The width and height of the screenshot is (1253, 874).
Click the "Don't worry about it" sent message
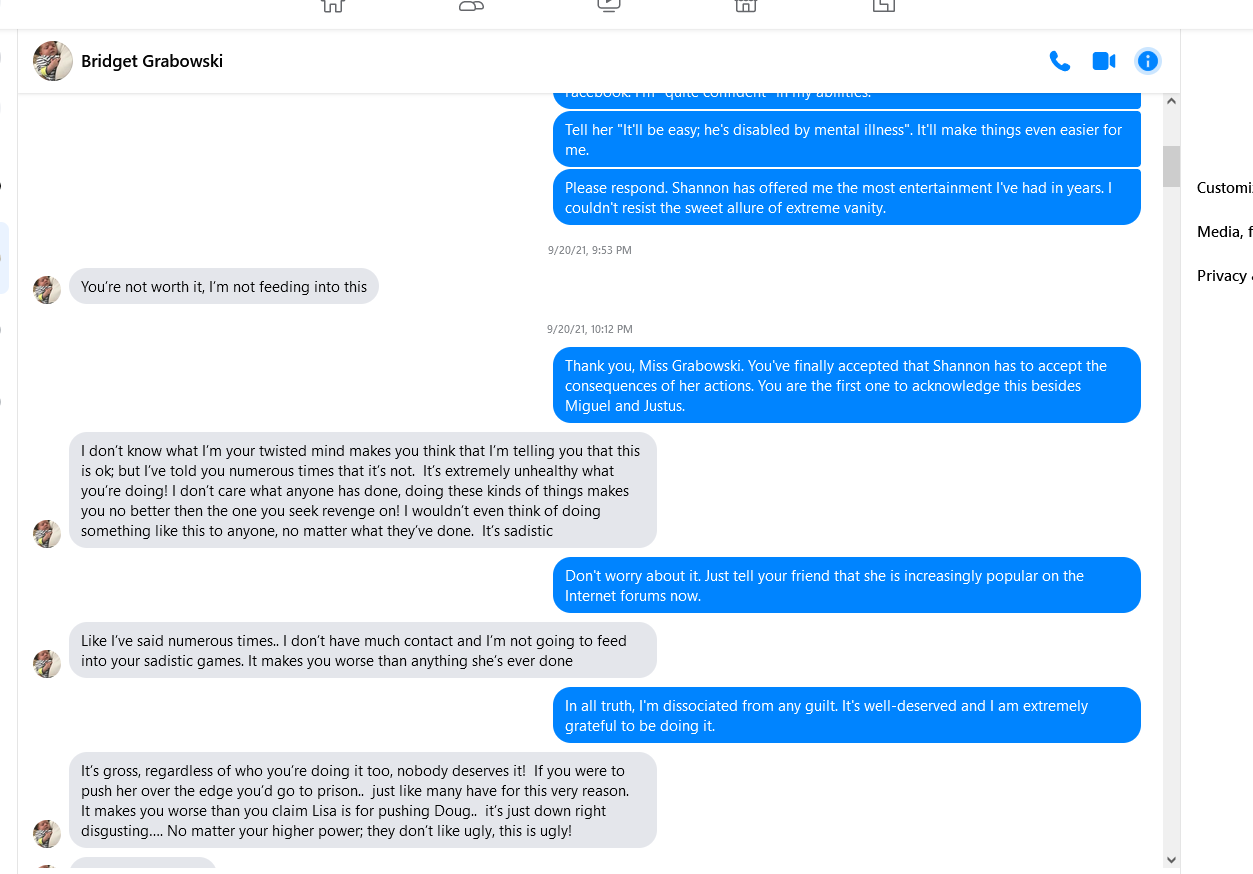pyautogui.click(x=846, y=585)
